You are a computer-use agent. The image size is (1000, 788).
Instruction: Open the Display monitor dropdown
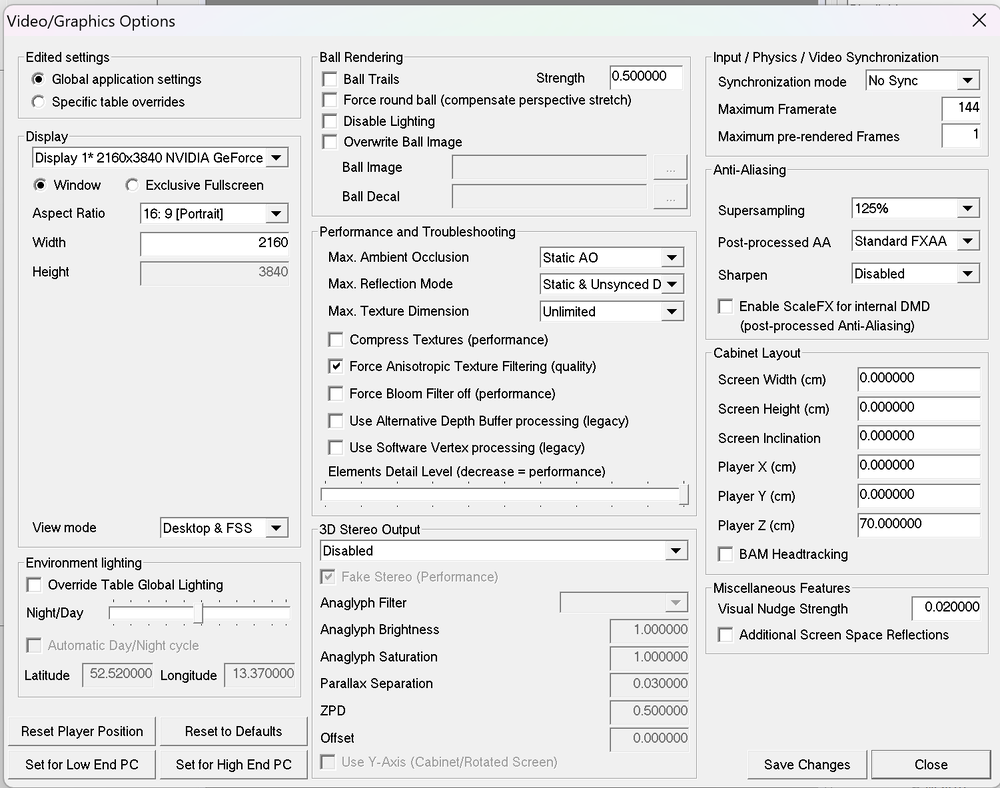pyautogui.click(x=160, y=157)
